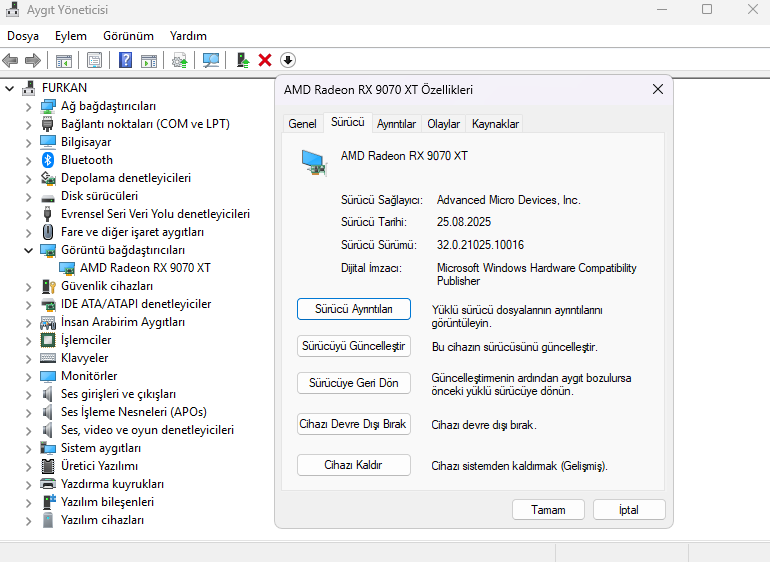Expand the Bağlantı noktaları (COM ve LPT) node
This screenshot has height=562, width=770.
28,125
